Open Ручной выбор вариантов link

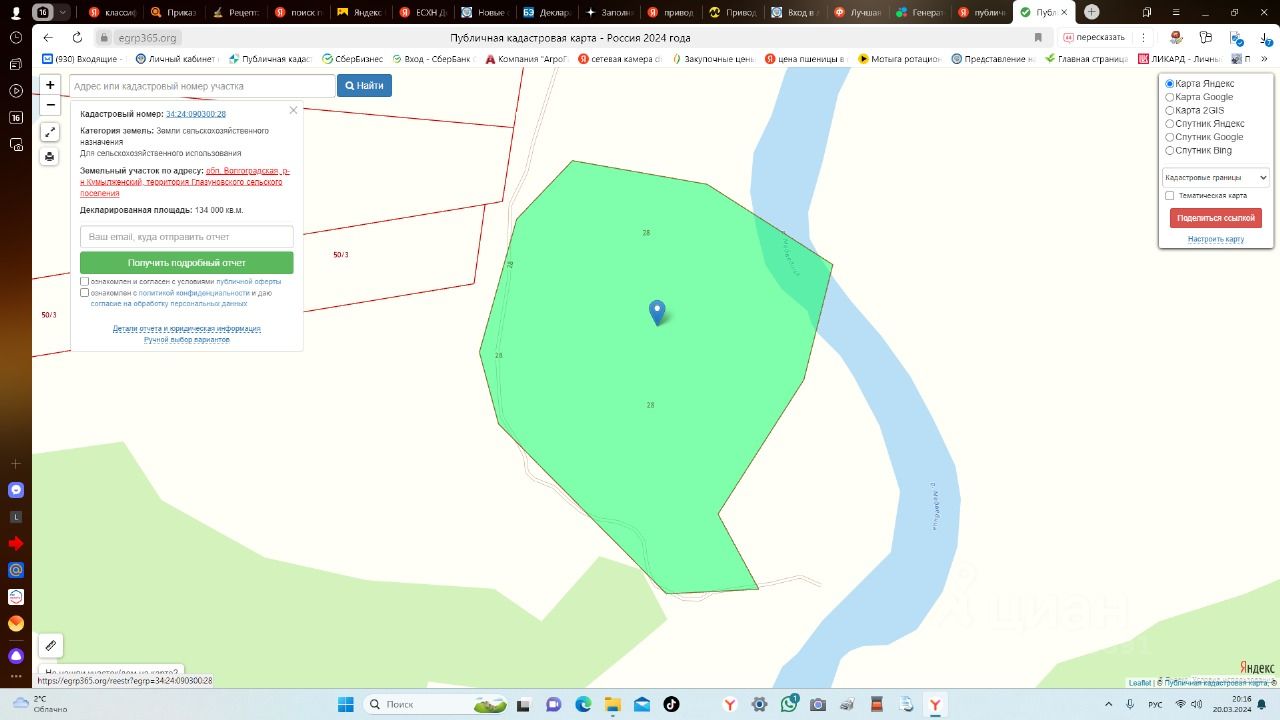pos(187,340)
